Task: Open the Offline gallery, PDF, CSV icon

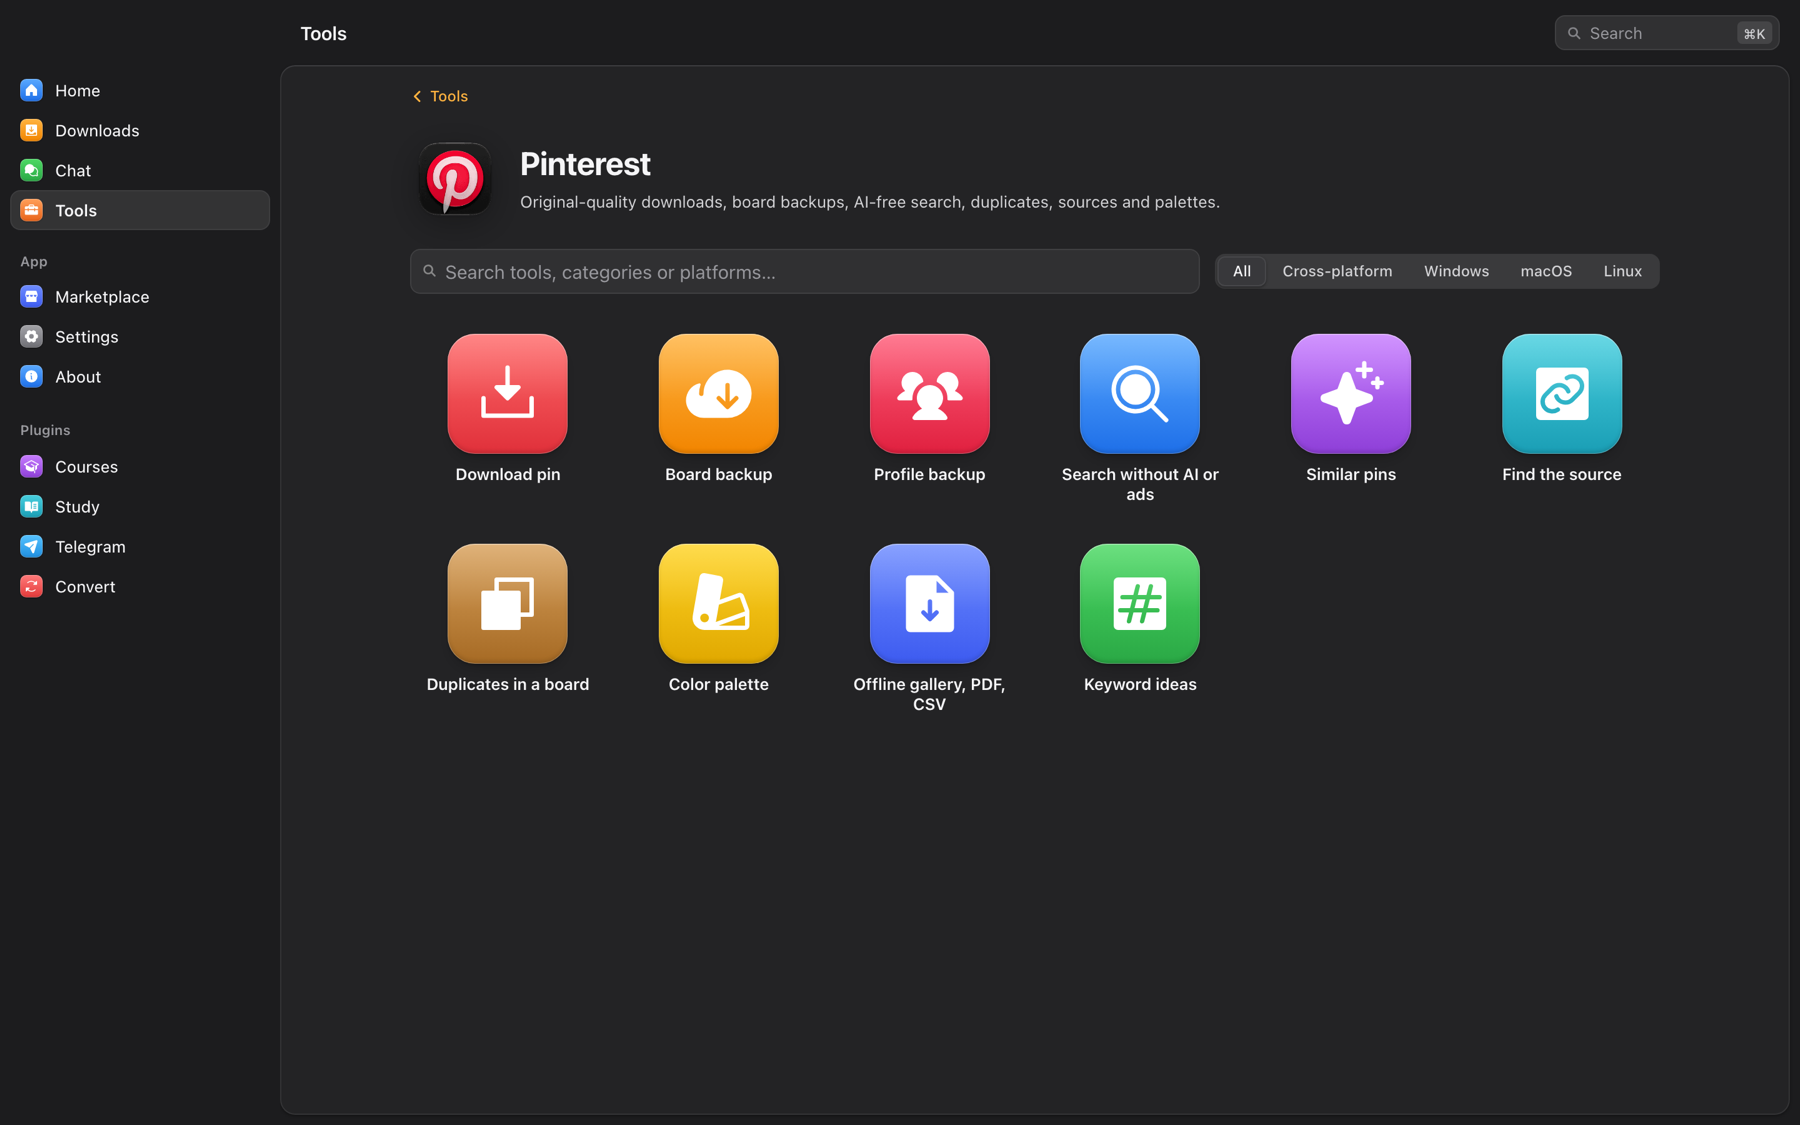Action: click(929, 603)
